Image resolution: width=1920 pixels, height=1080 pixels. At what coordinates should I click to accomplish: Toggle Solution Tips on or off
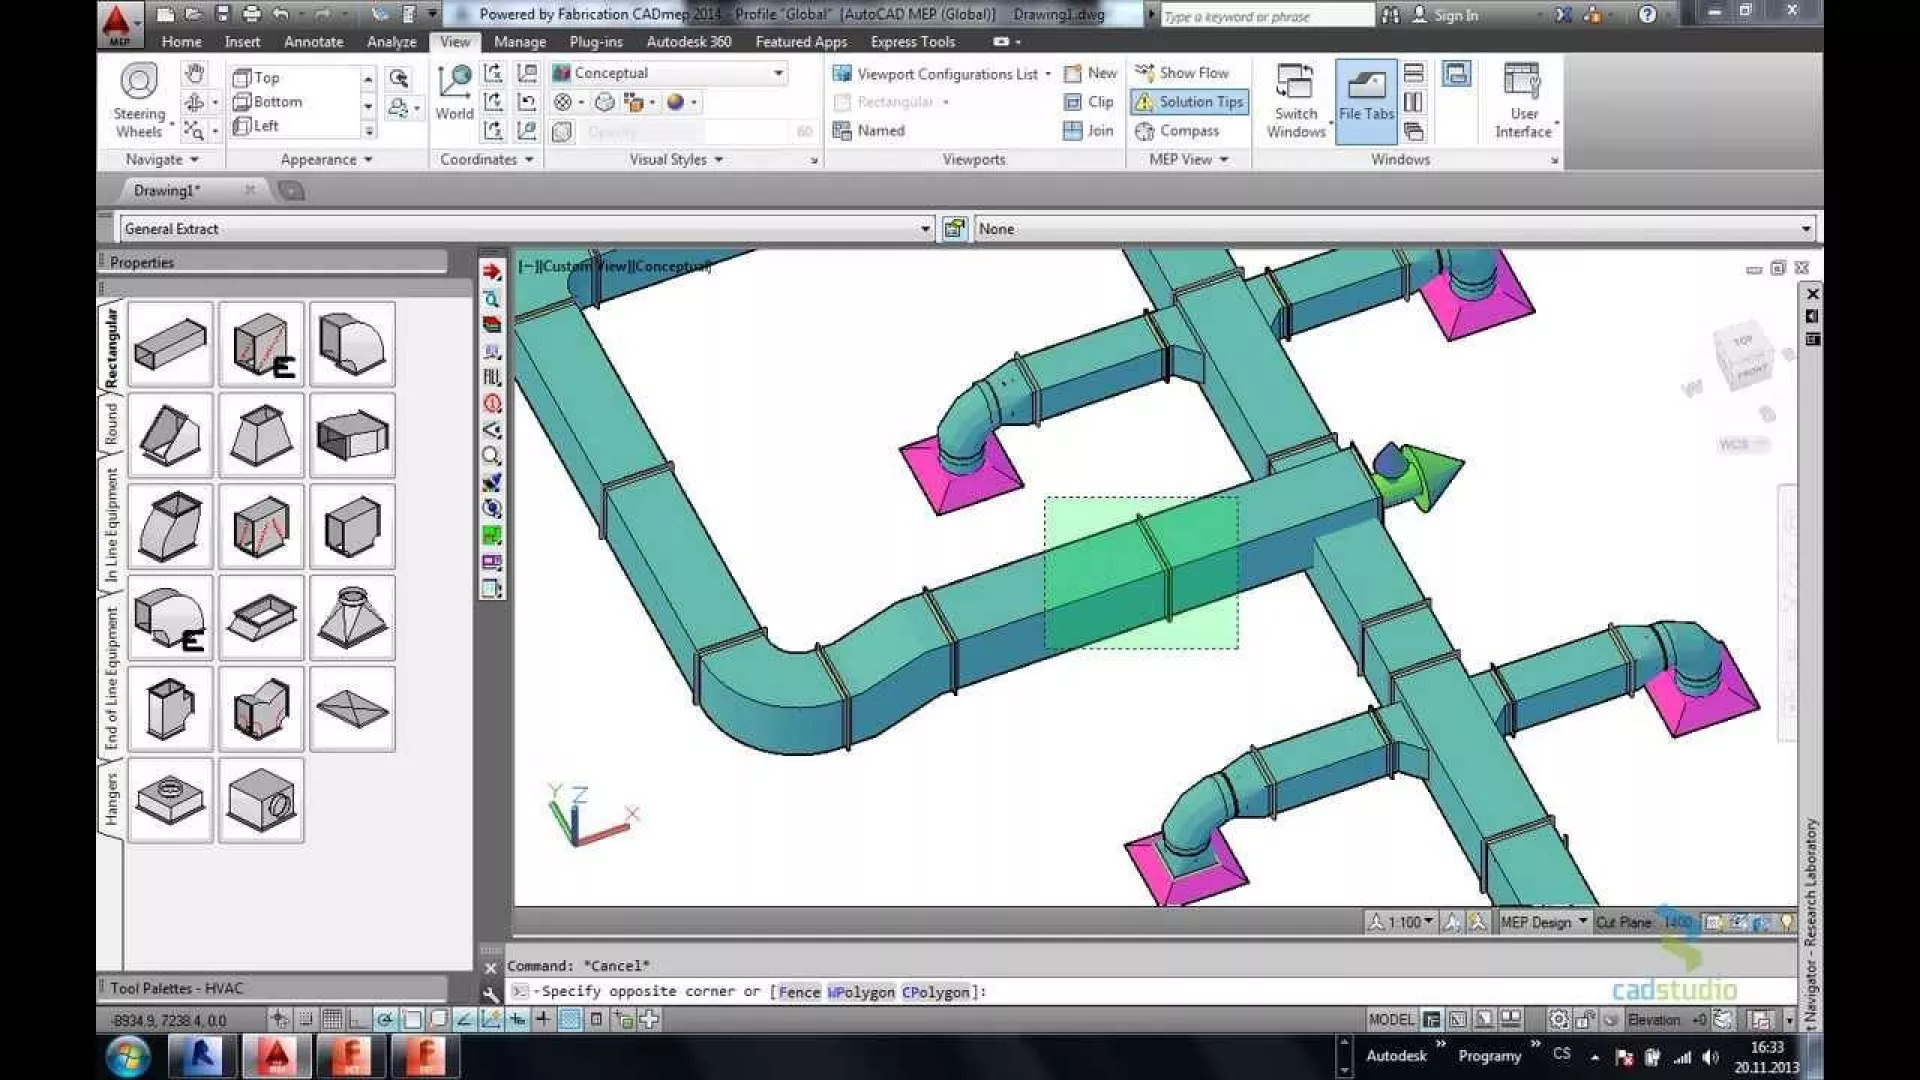pyautogui.click(x=1189, y=102)
